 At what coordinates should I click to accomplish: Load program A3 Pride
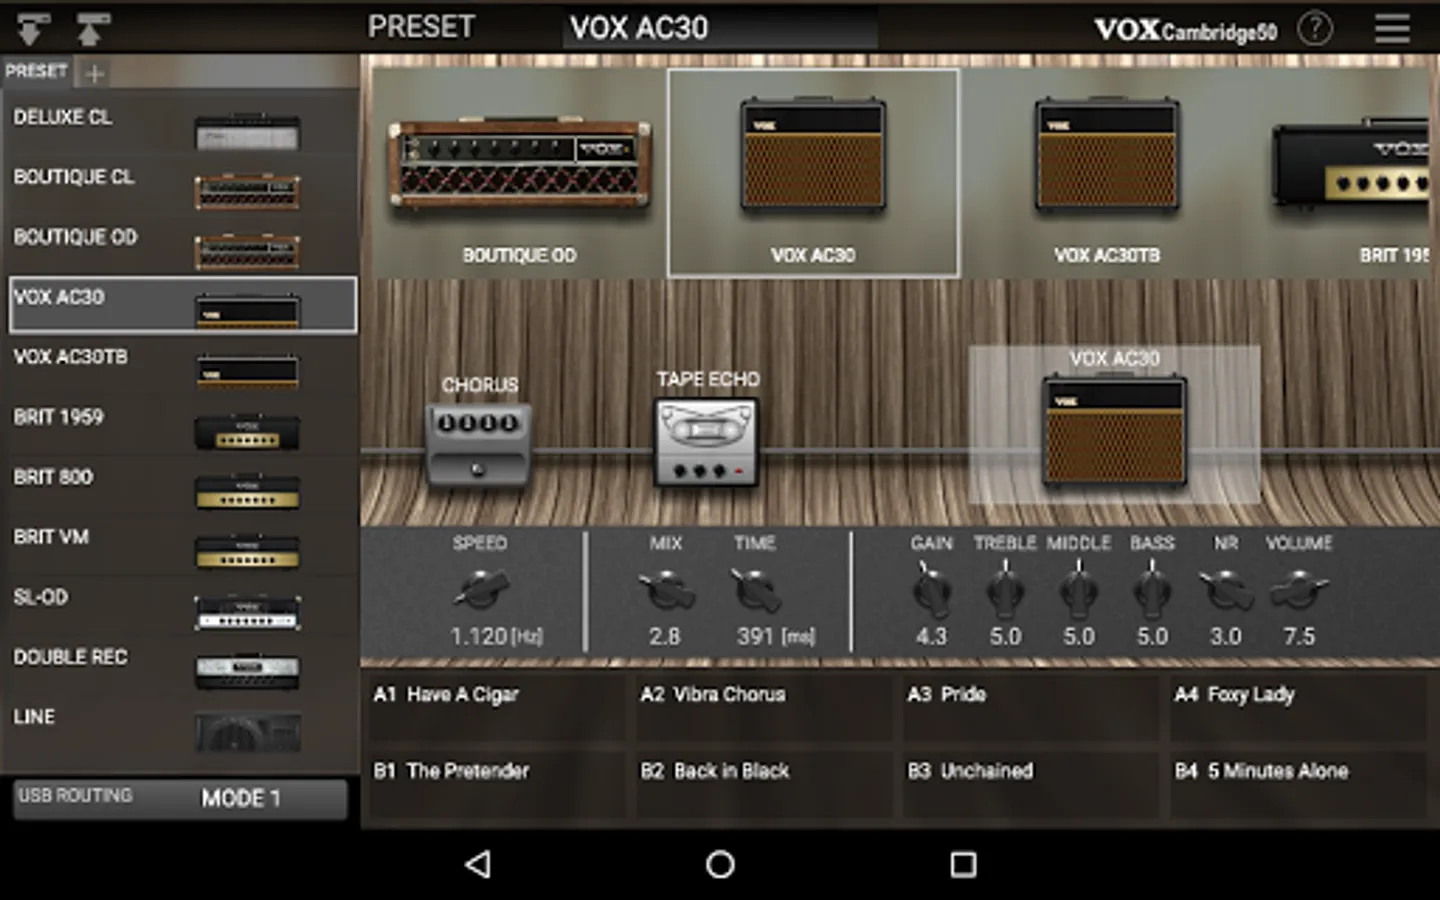click(x=1029, y=707)
